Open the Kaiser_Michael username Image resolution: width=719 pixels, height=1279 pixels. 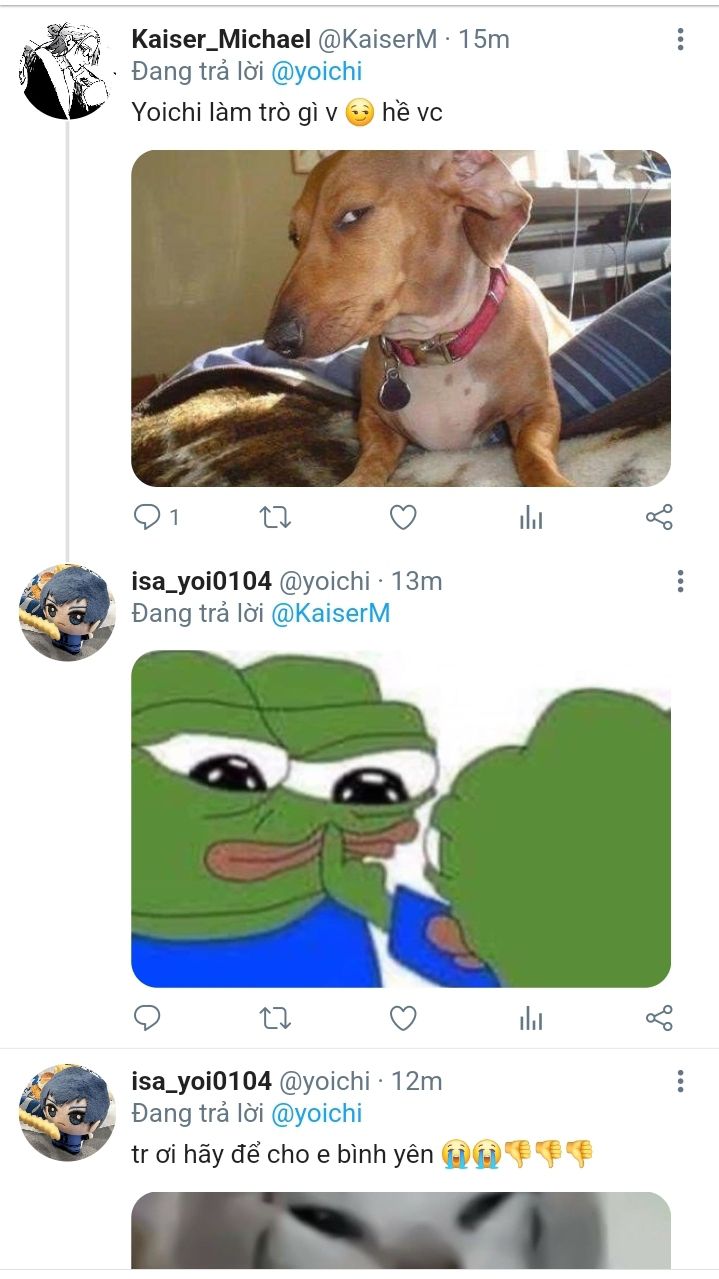(221, 39)
